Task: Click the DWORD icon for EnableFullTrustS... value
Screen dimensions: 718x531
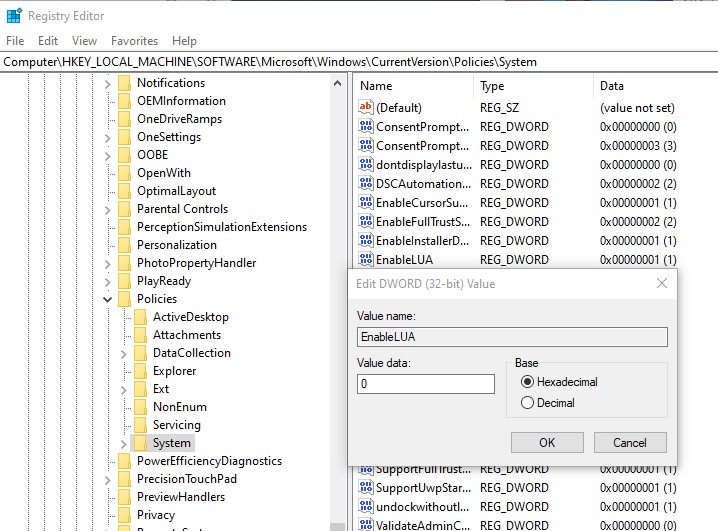Action: pyautogui.click(x=365, y=221)
